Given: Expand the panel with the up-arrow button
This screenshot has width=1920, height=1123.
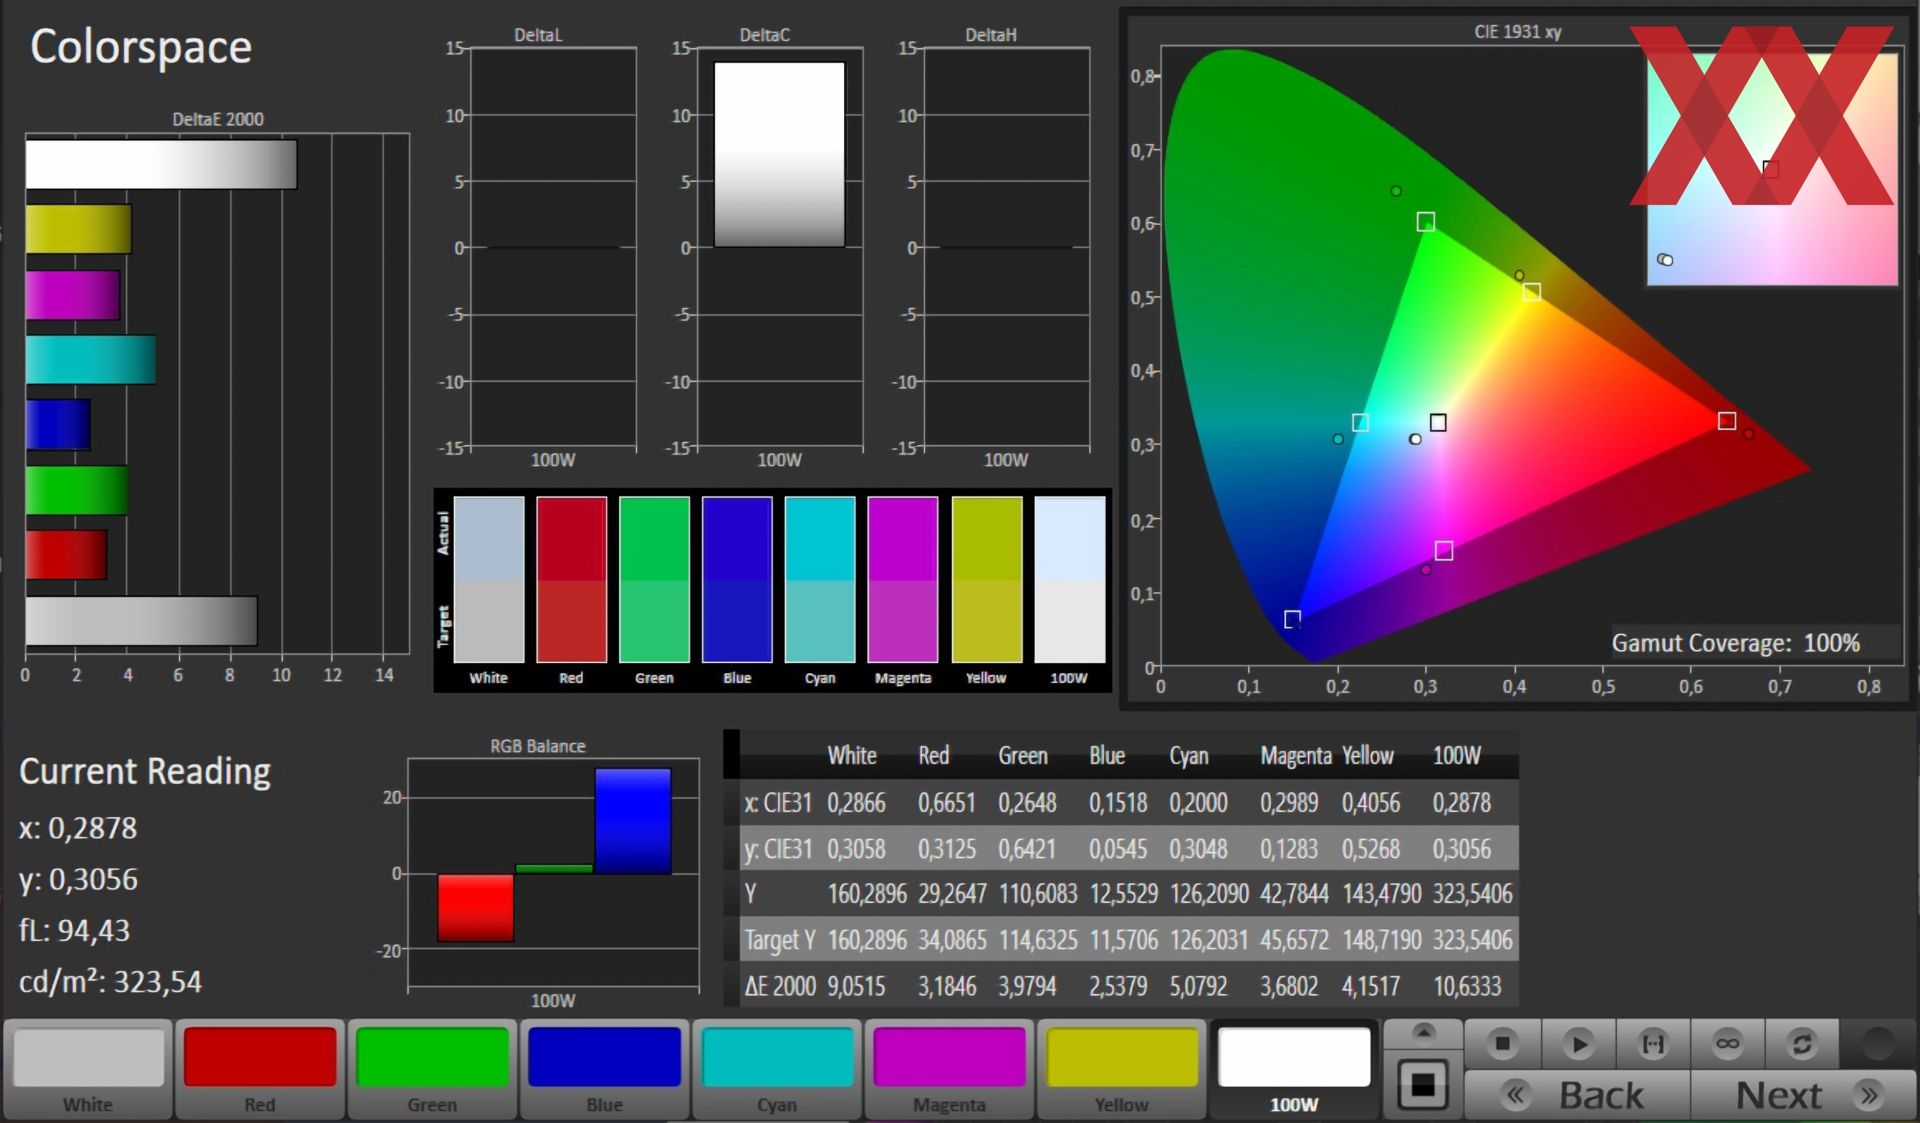Looking at the screenshot, I should pyautogui.click(x=1423, y=1033).
